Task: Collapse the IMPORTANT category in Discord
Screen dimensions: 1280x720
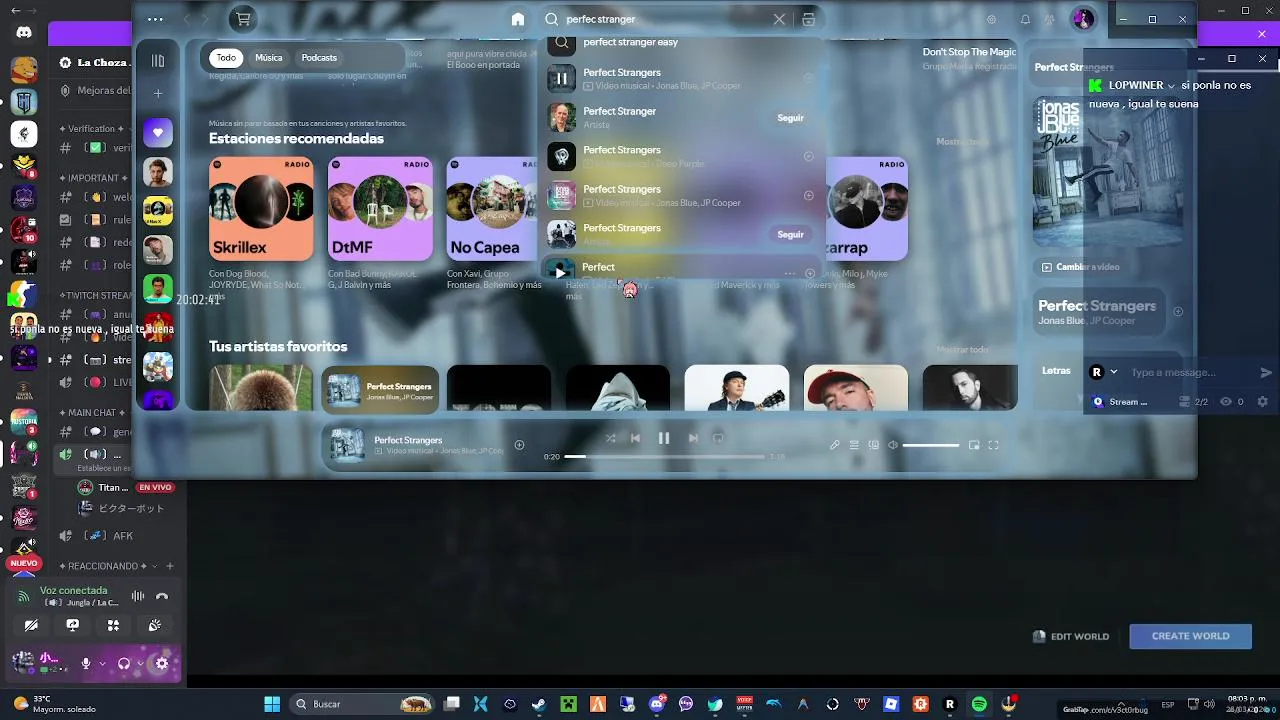Action: pyautogui.click(x=92, y=178)
